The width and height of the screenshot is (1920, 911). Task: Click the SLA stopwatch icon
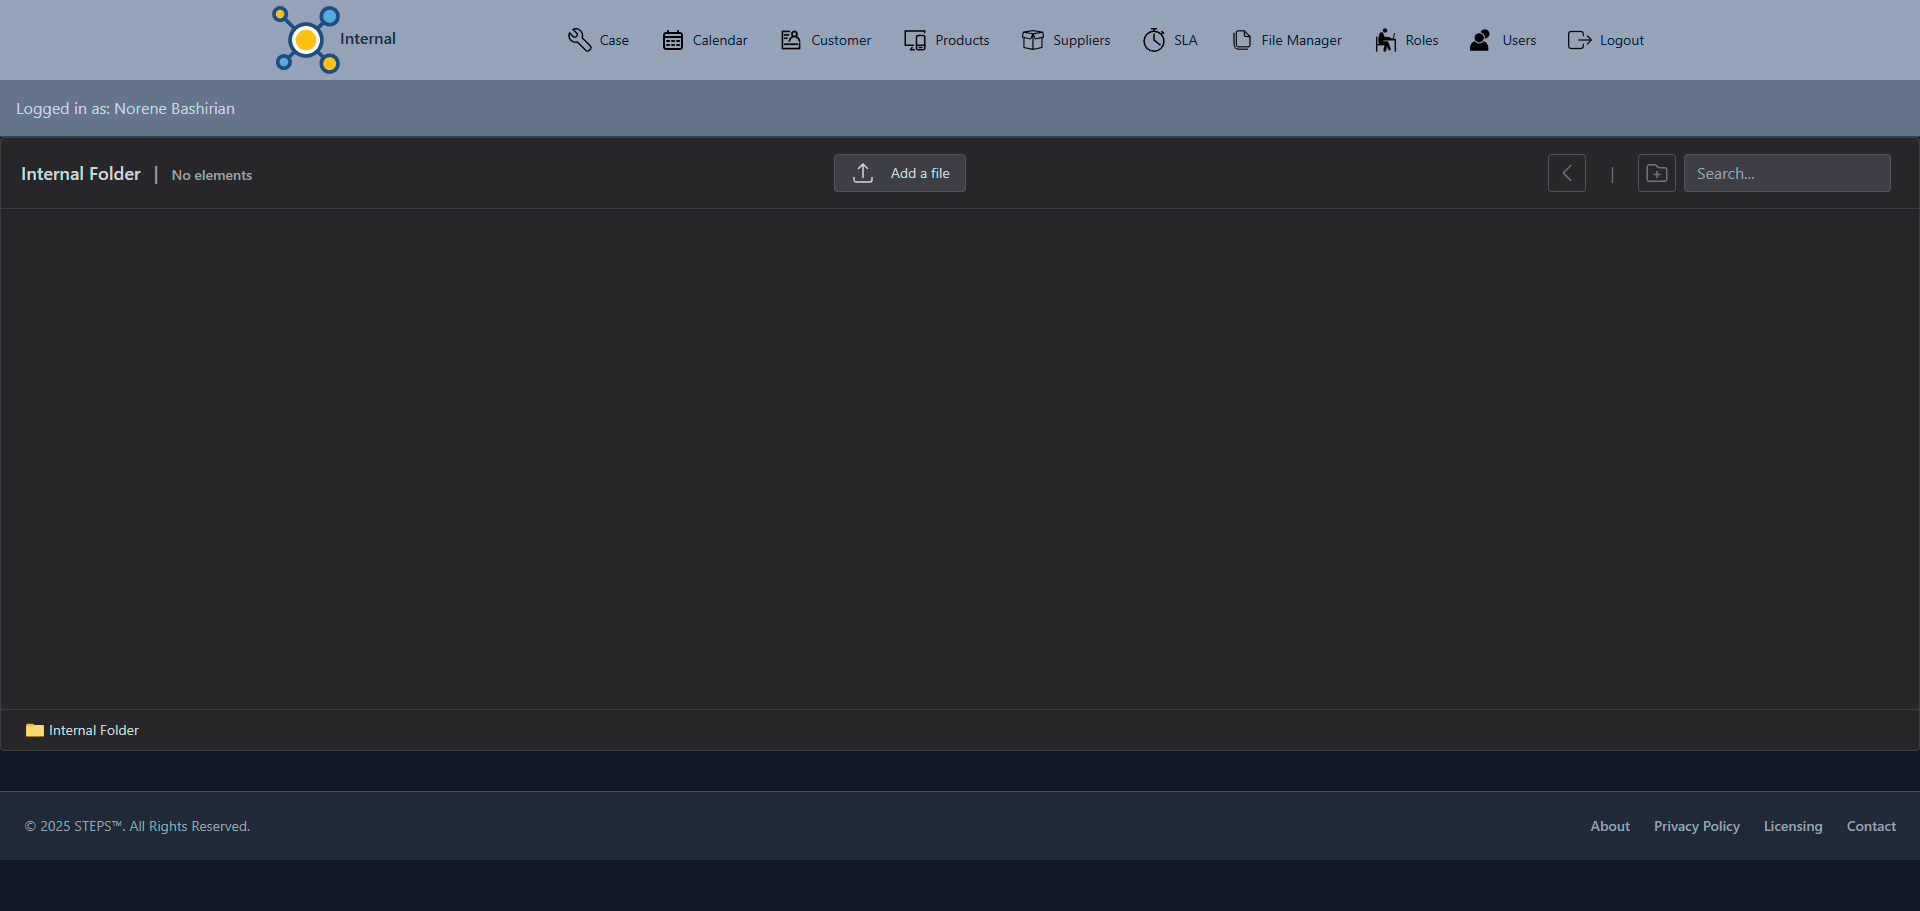(x=1154, y=40)
